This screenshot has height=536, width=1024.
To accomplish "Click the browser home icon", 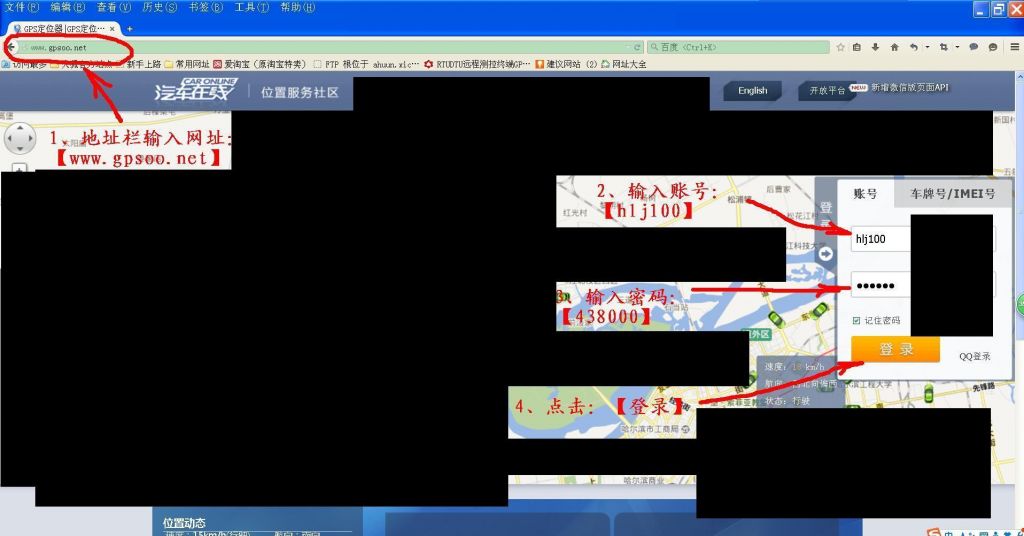I will coord(894,47).
